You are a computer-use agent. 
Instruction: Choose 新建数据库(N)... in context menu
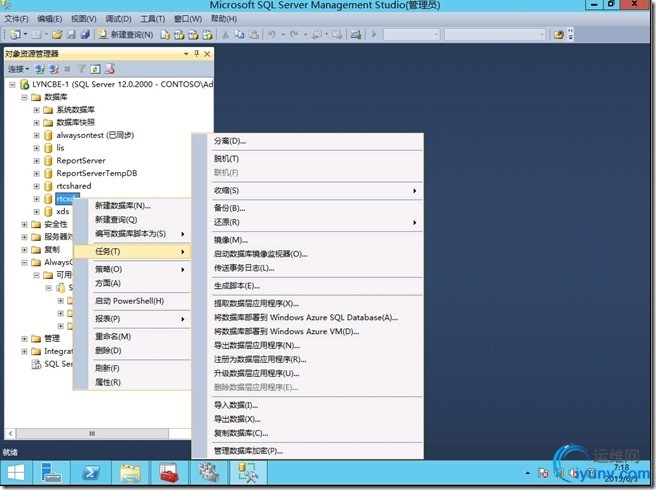point(132,205)
